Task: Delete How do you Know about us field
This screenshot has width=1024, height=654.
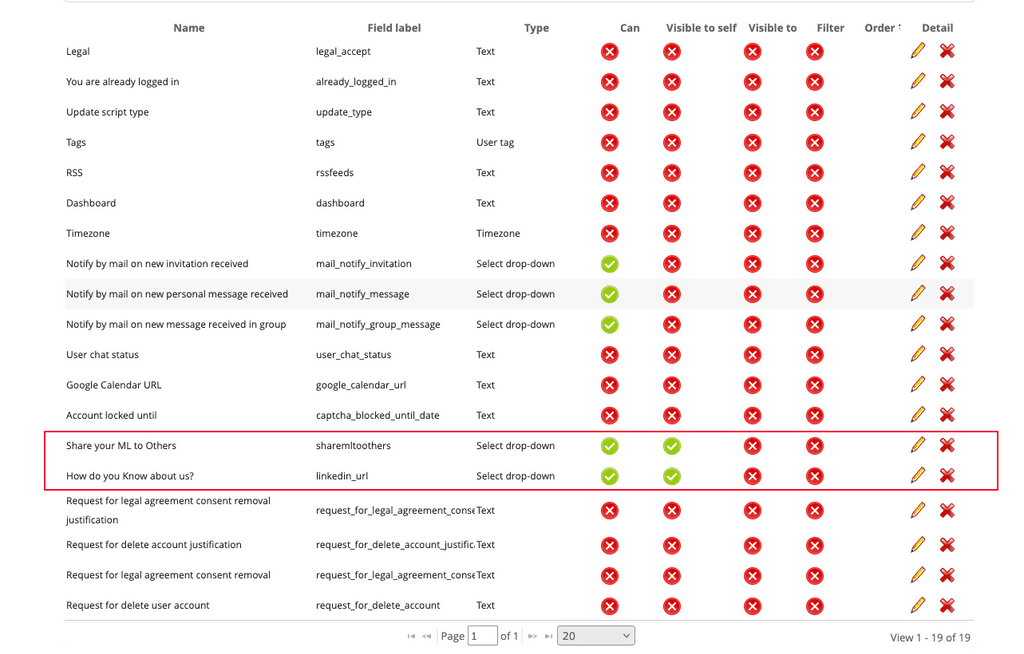Action: (x=947, y=475)
